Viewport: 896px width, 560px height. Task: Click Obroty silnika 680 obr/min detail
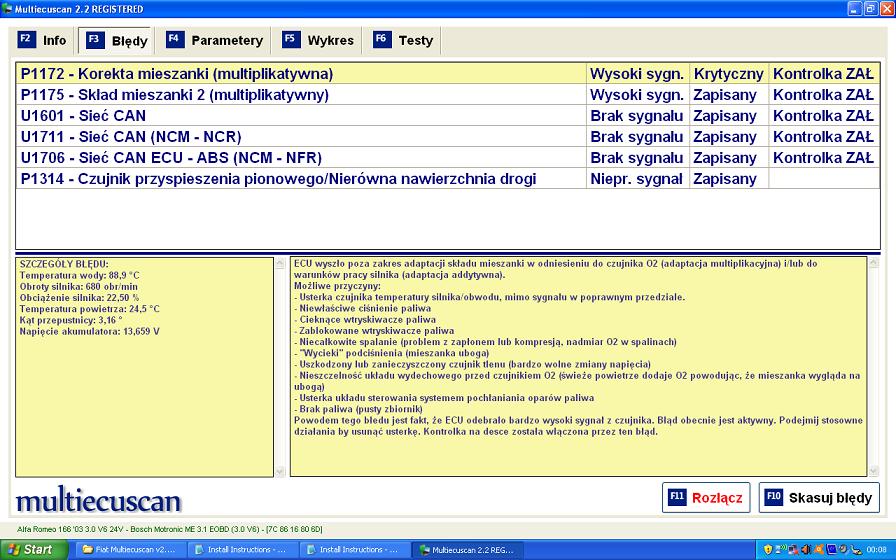click(79, 287)
